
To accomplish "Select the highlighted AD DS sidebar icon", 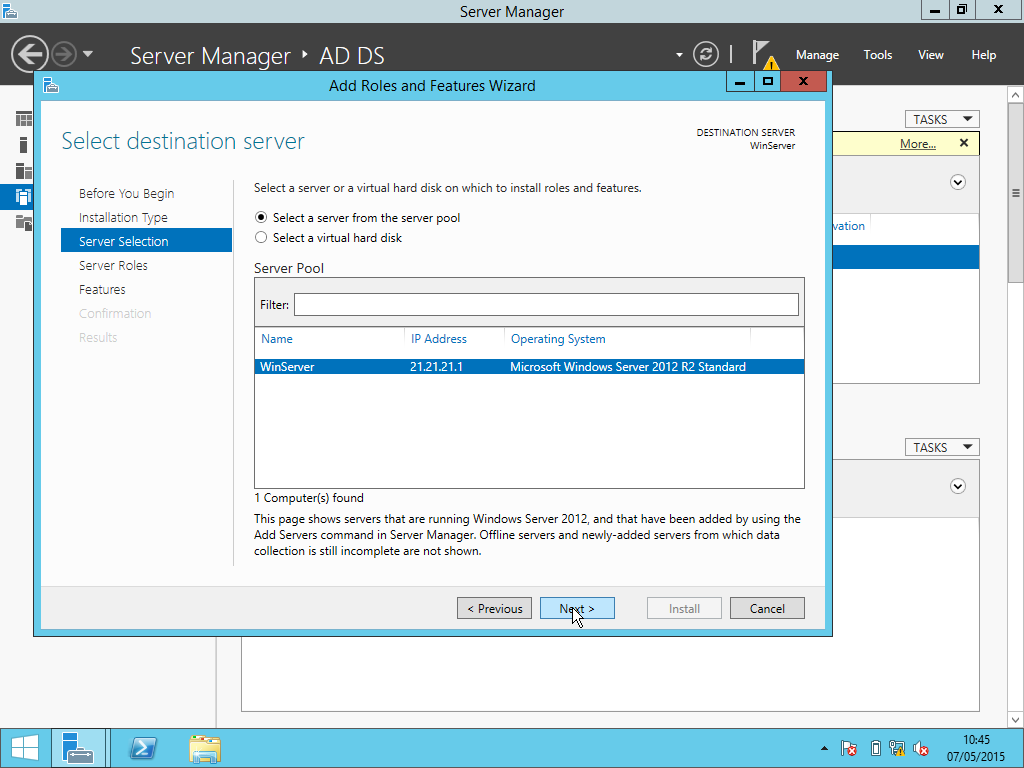I will [x=24, y=197].
